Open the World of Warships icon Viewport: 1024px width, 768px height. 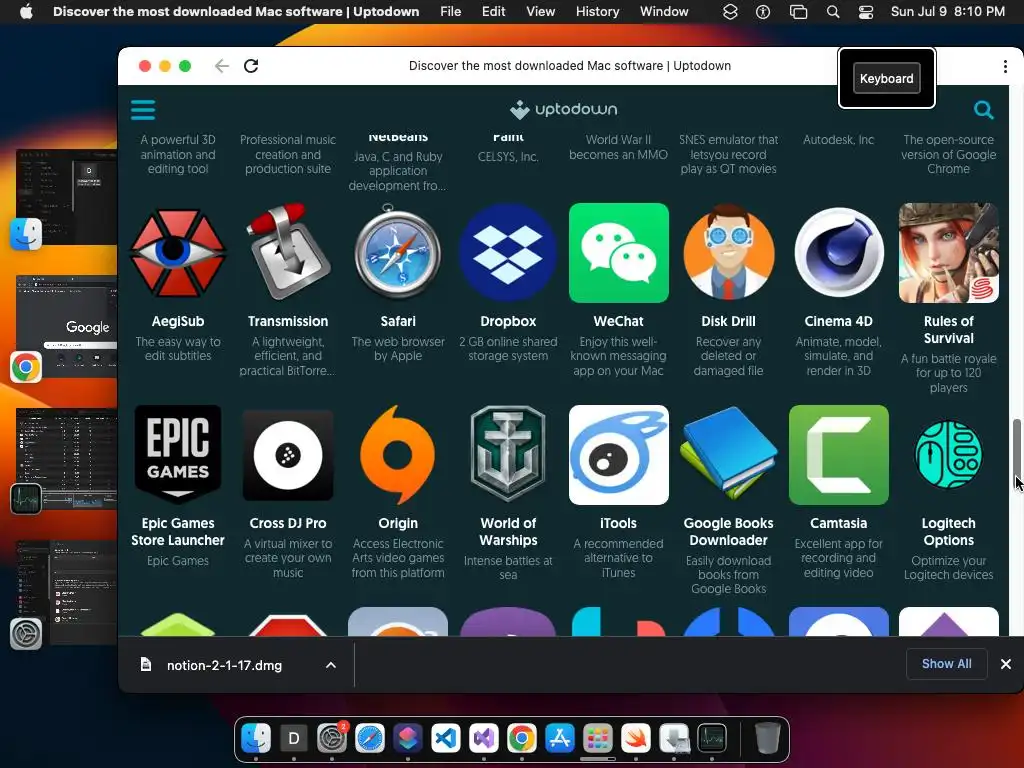[x=508, y=452]
